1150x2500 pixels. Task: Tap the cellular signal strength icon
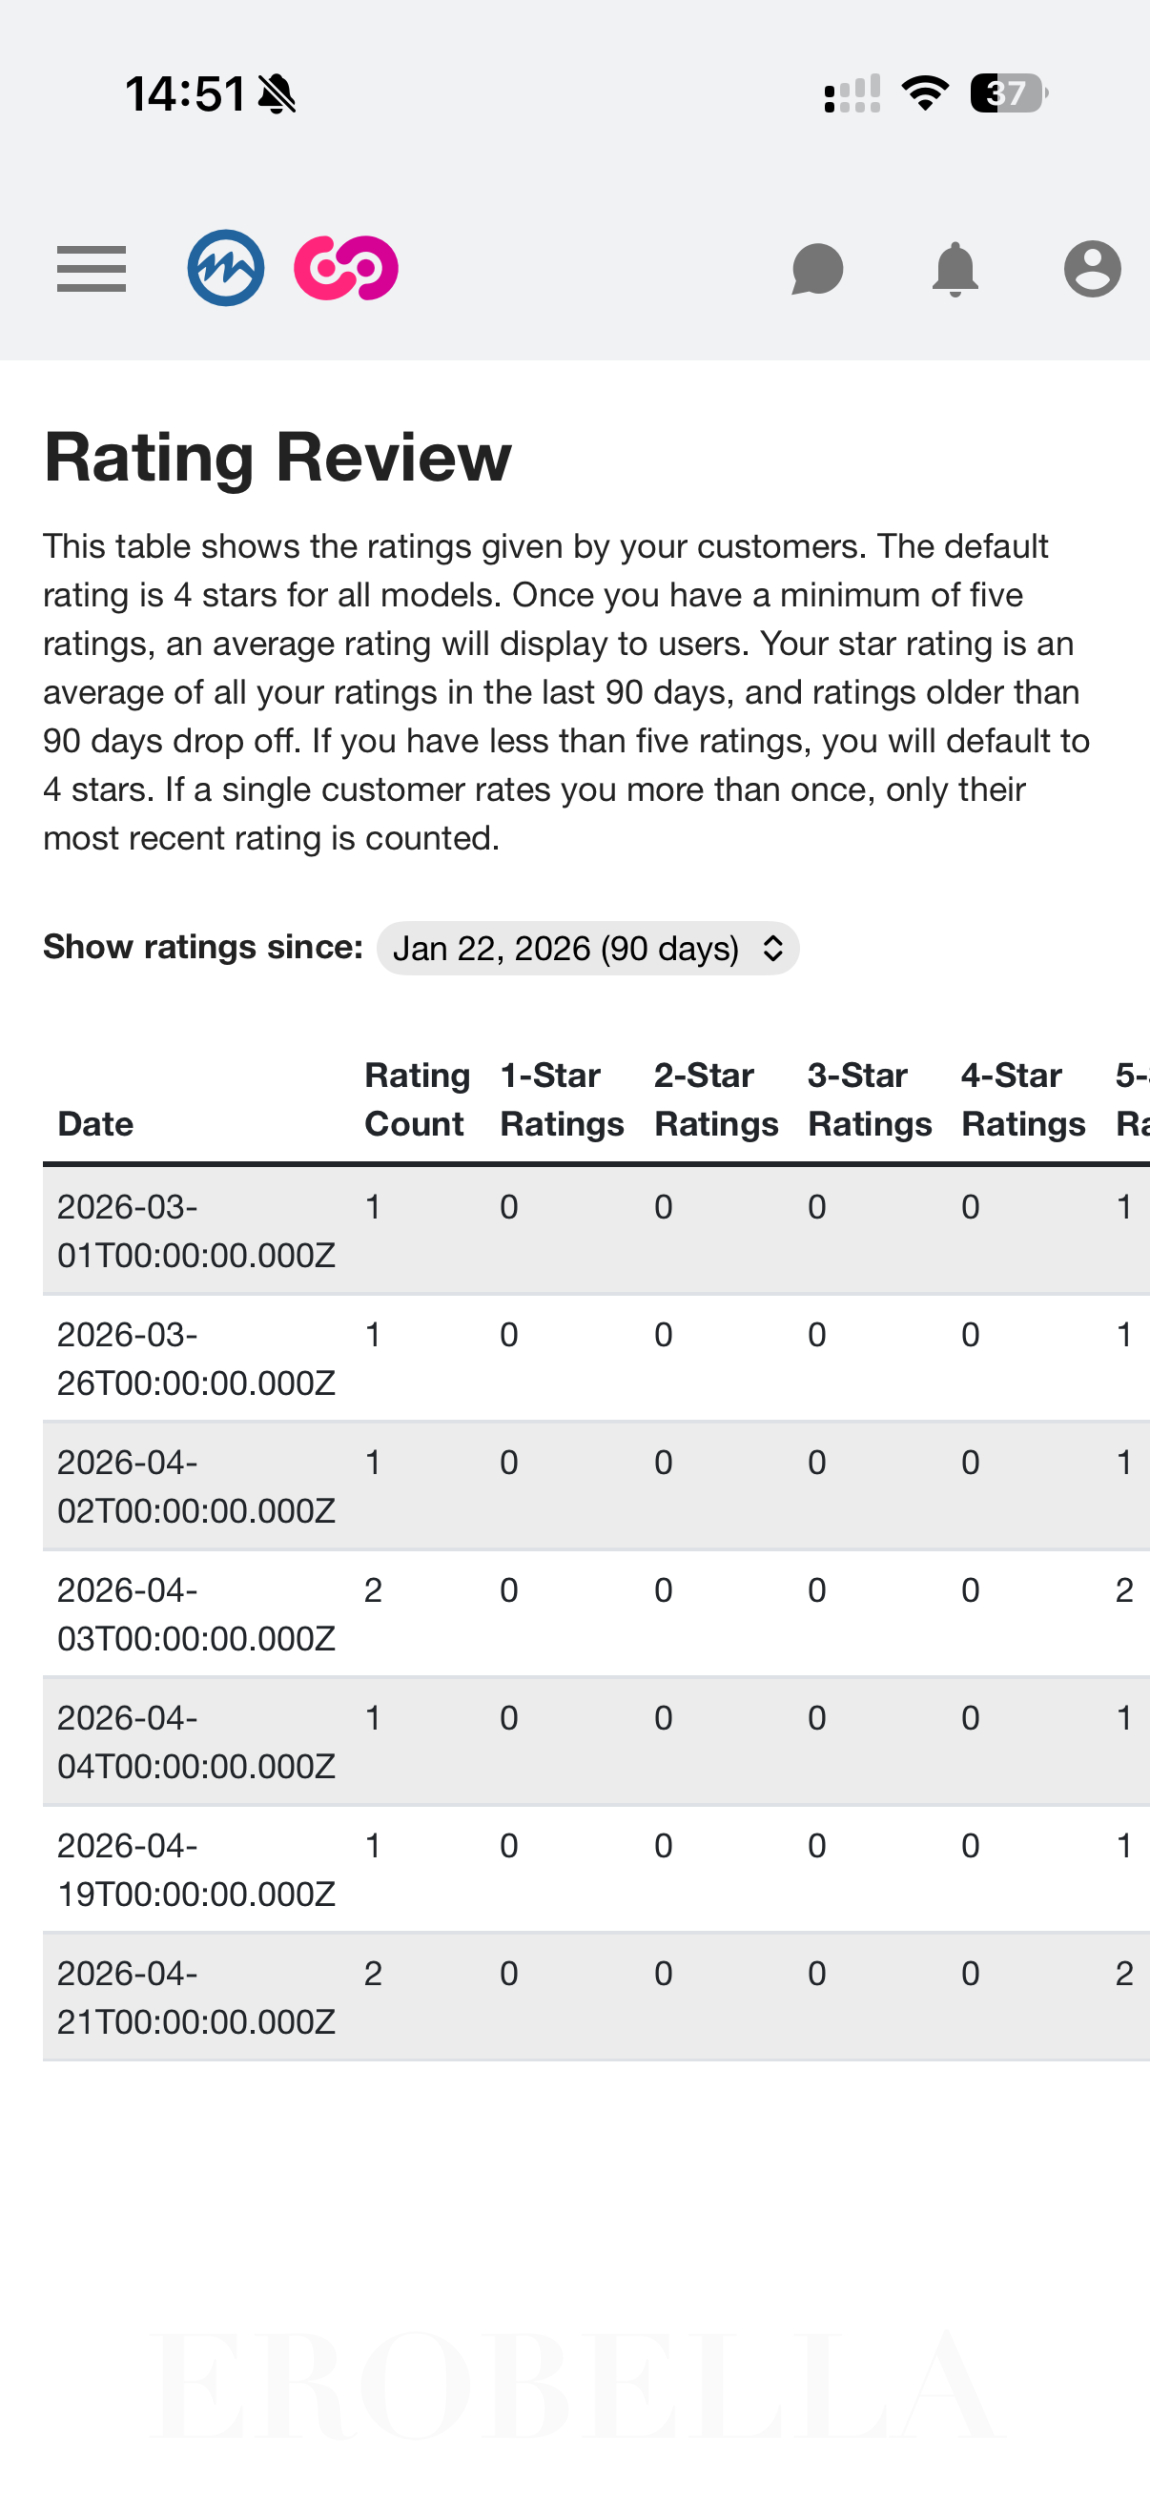click(x=852, y=94)
